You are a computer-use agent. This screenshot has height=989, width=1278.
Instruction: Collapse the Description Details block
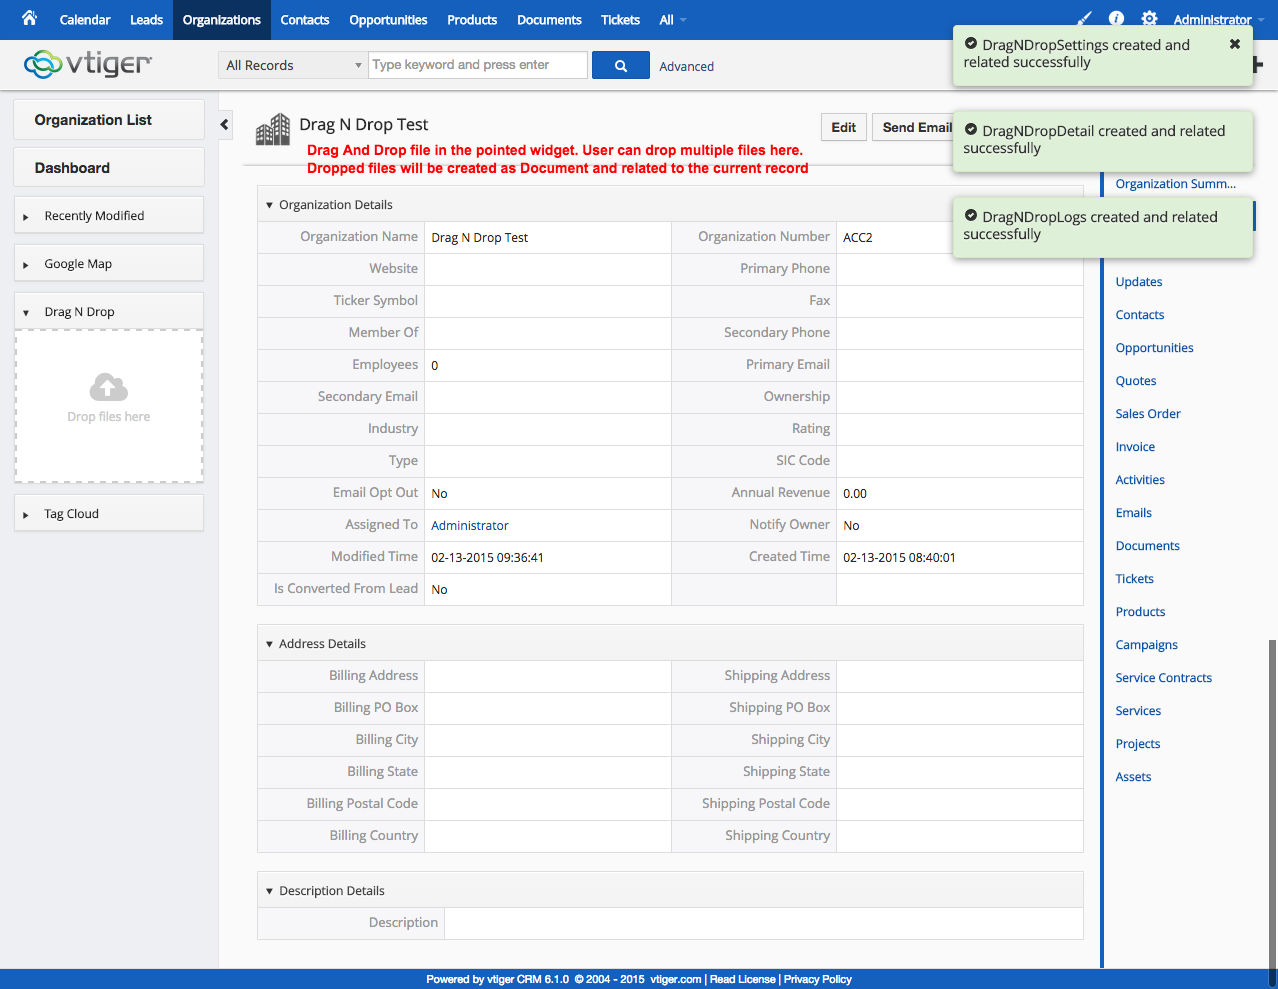(269, 891)
